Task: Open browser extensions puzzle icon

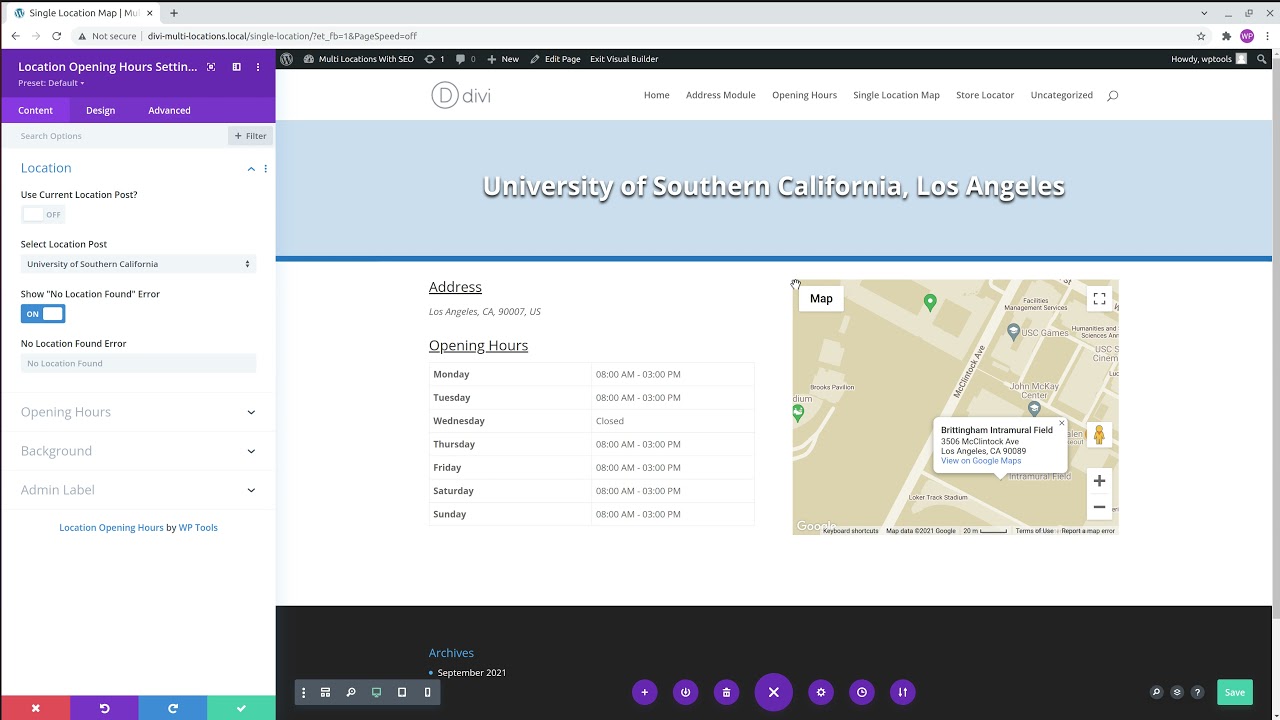Action: pyautogui.click(x=1226, y=36)
